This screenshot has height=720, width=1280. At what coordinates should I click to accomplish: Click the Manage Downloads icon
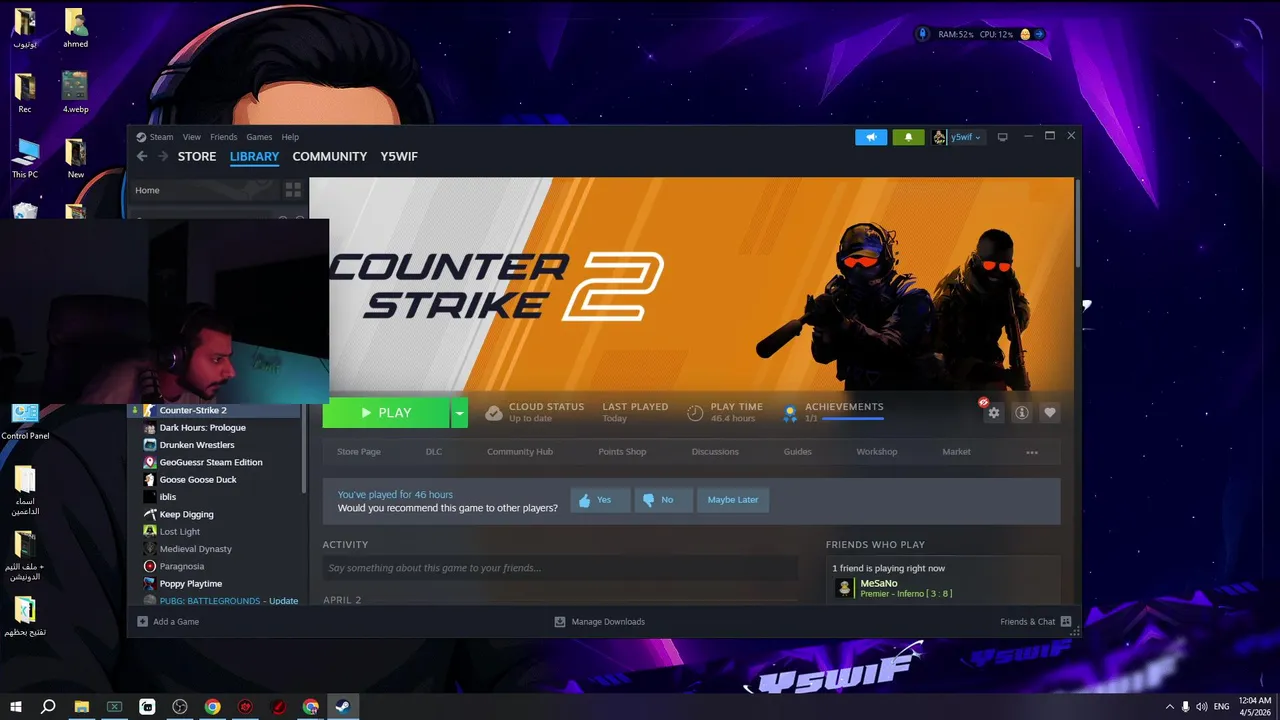[x=560, y=621]
